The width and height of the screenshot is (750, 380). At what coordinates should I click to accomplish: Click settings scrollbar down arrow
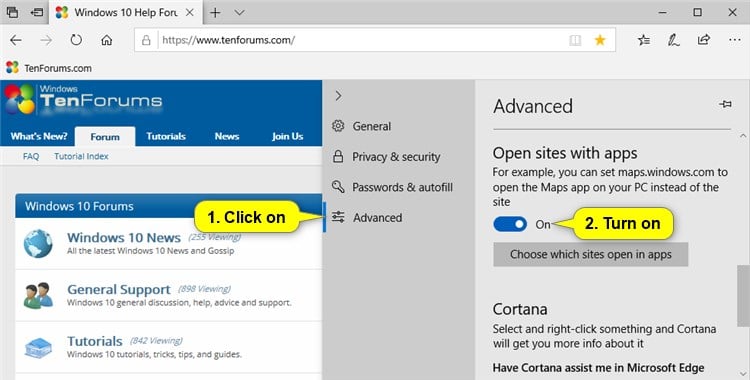pos(743,373)
